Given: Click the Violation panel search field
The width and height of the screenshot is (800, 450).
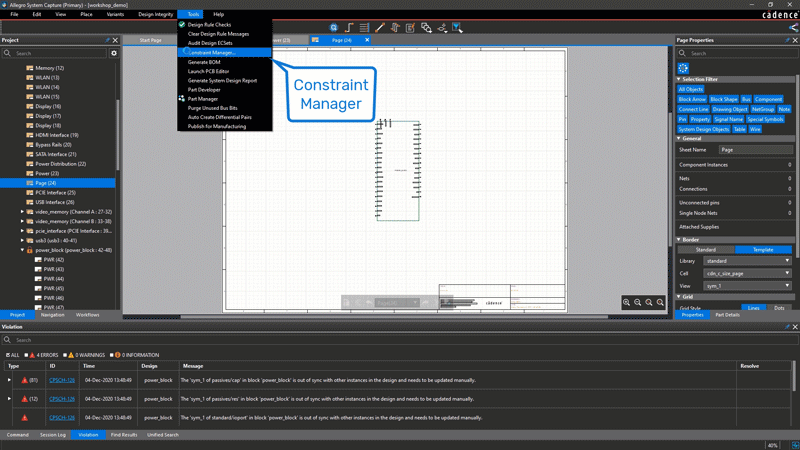Looking at the screenshot, I should (x=399, y=340).
